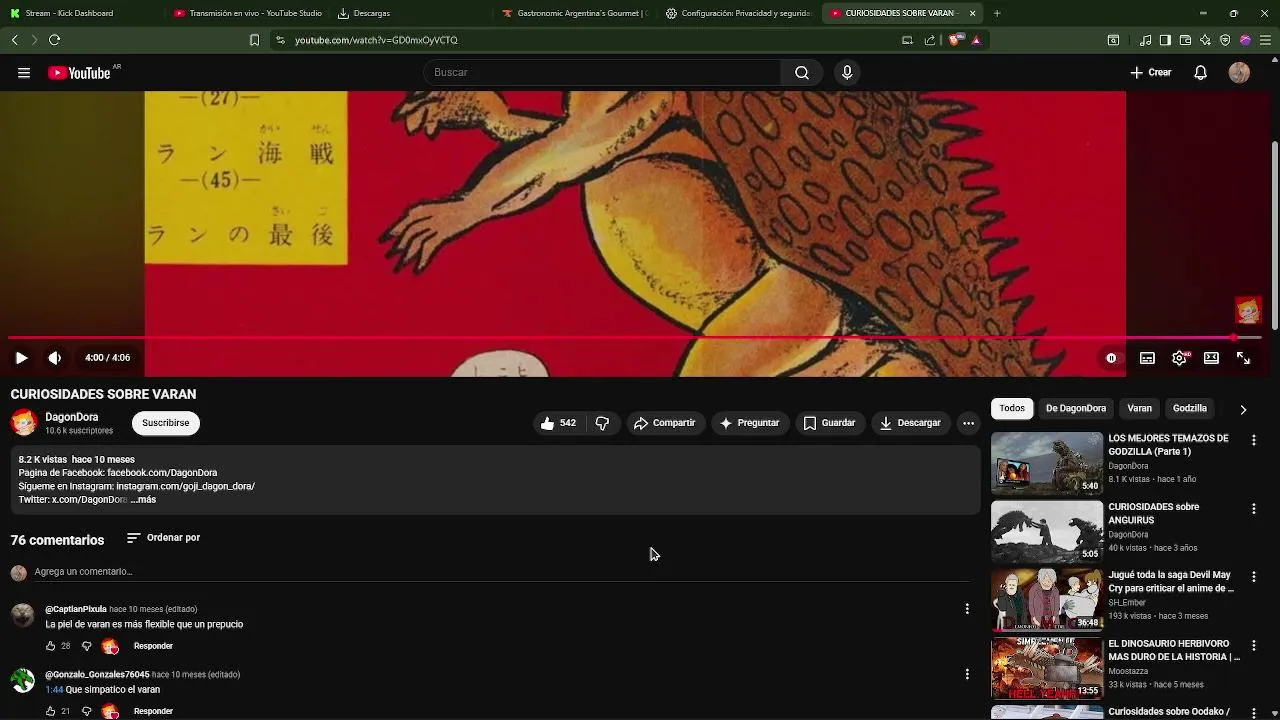Open the DagonDora channel name link
This screenshot has width=1280, height=720.
(72, 417)
